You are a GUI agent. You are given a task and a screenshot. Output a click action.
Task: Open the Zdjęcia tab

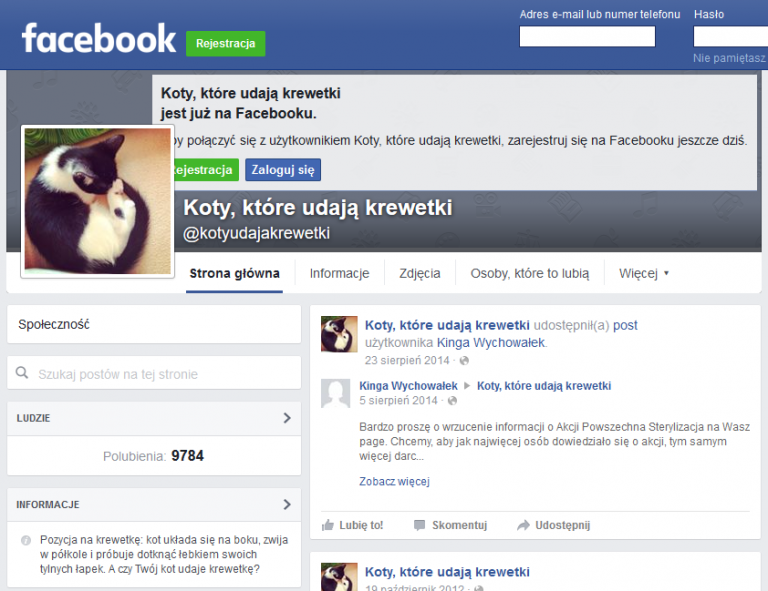point(420,273)
